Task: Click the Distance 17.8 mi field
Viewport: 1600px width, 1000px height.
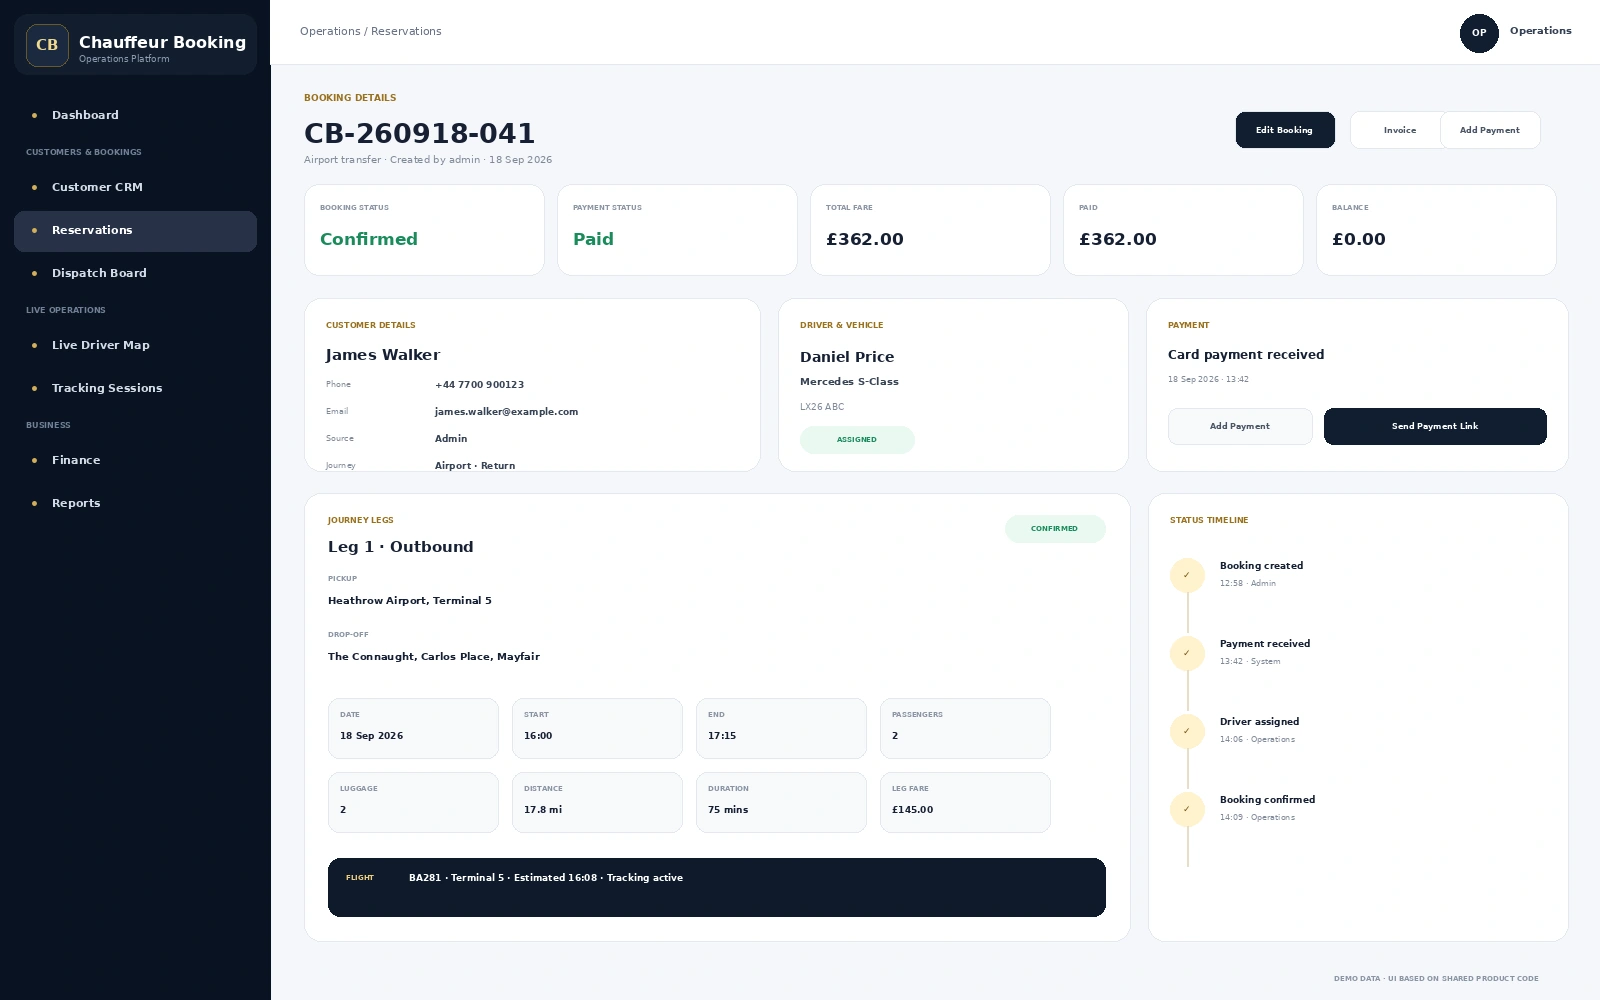Action: click(597, 802)
